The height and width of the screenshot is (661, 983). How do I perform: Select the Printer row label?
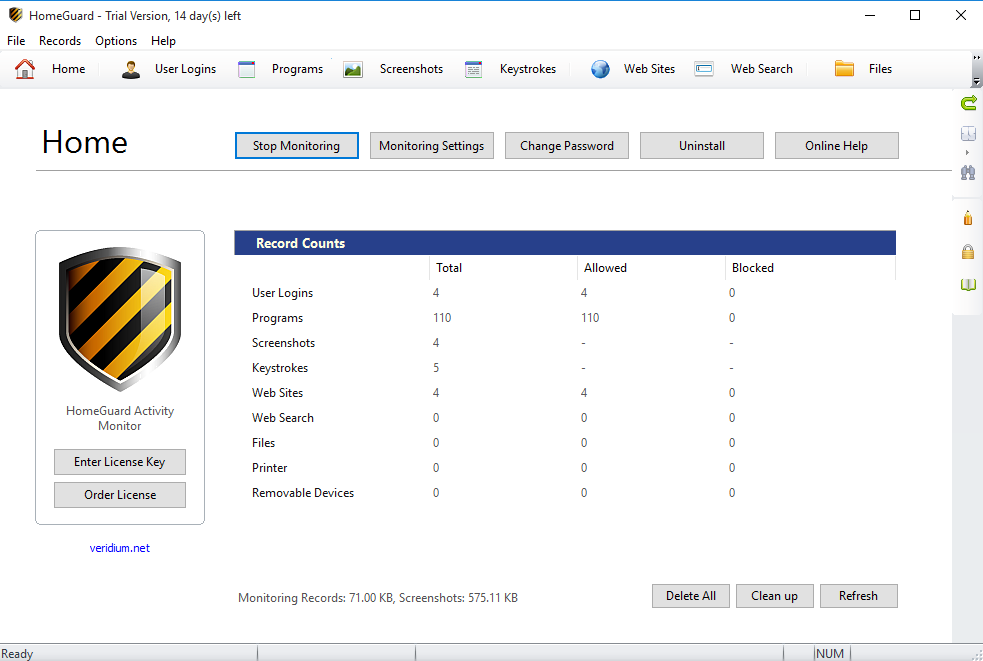[270, 468]
